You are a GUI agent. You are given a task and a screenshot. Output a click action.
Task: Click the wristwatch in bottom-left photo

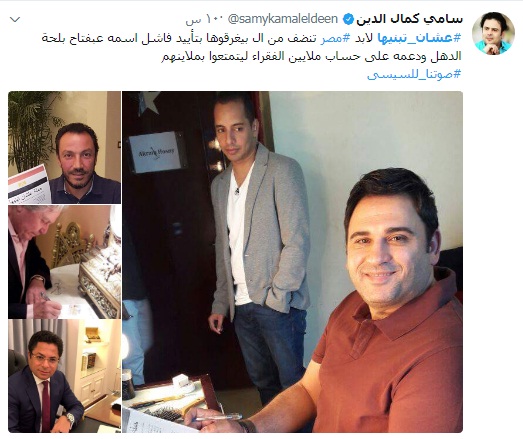[70, 419]
